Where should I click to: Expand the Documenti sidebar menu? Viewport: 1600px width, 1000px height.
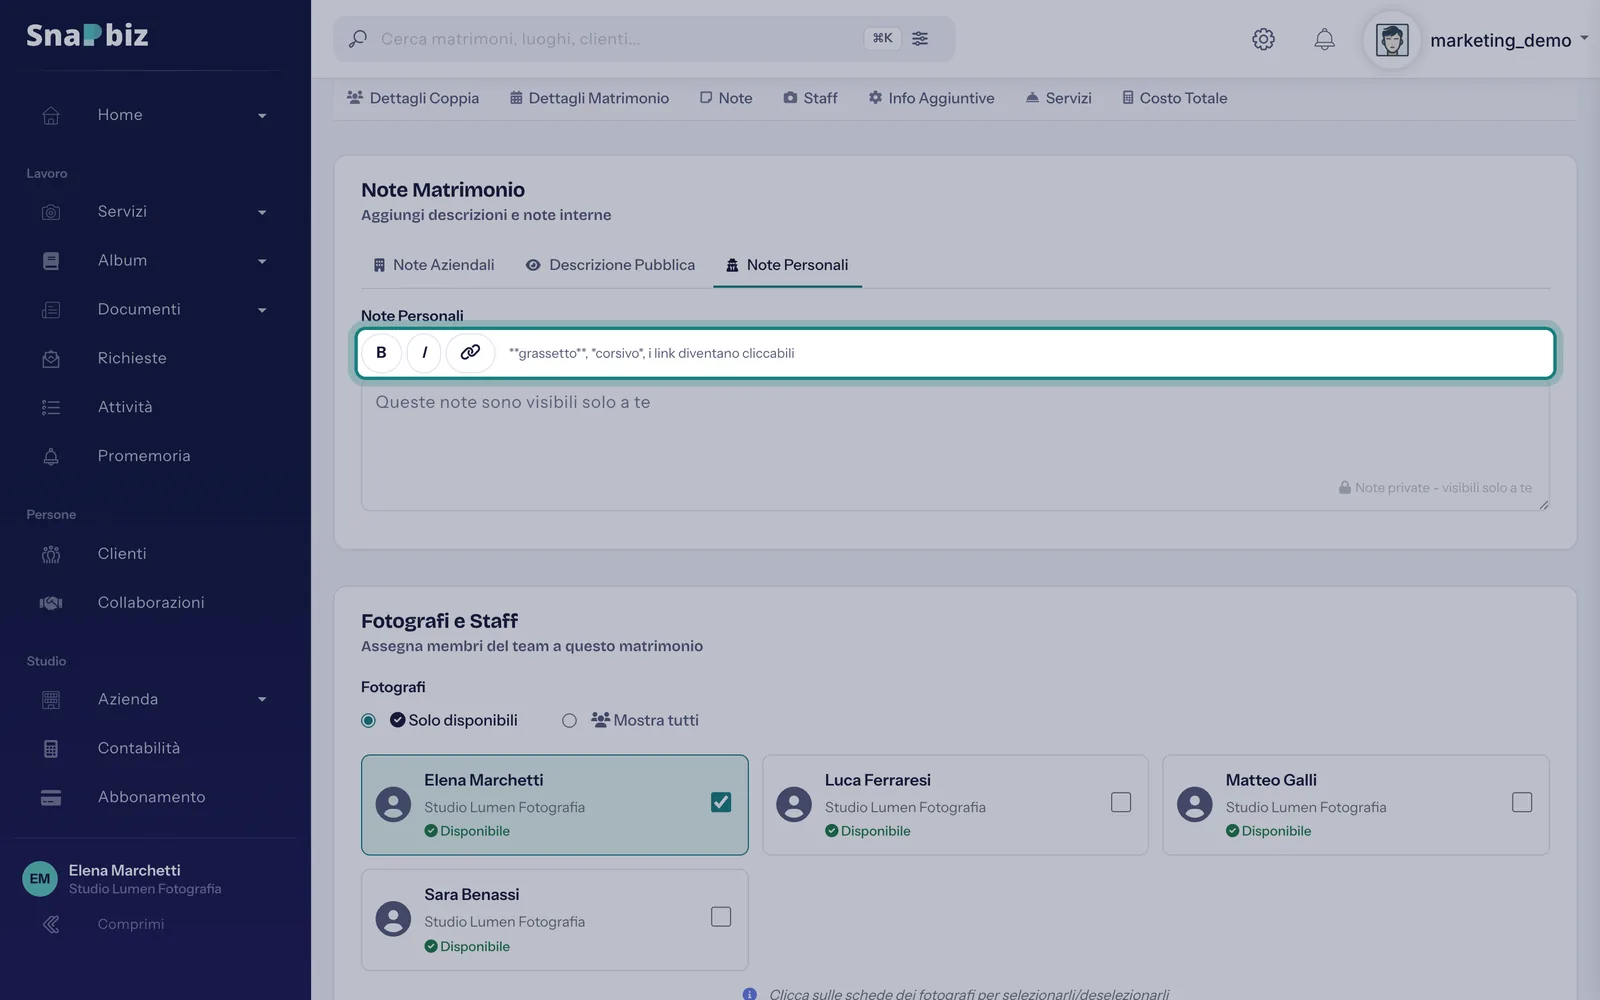(x=262, y=311)
